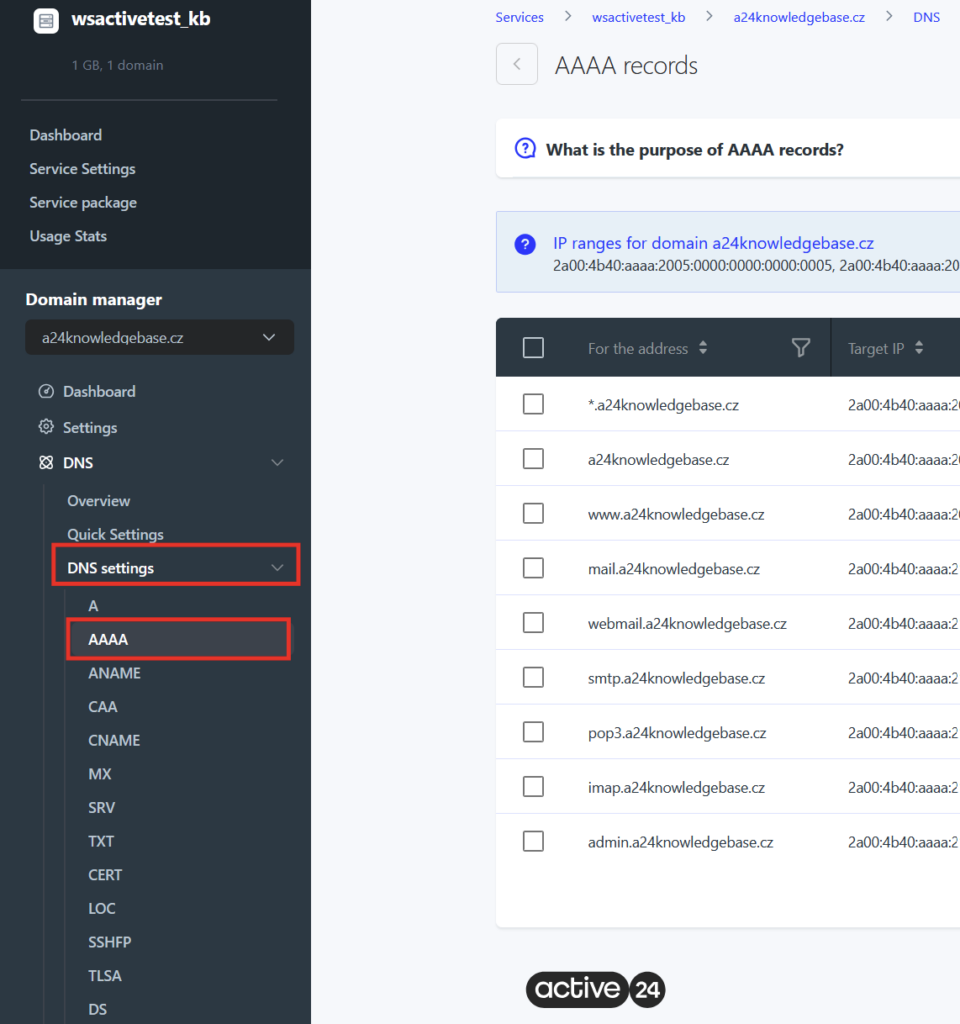Check the mail.a24knowledgebase.cz record checkbox
Screen dimensions: 960x1024
click(533, 568)
